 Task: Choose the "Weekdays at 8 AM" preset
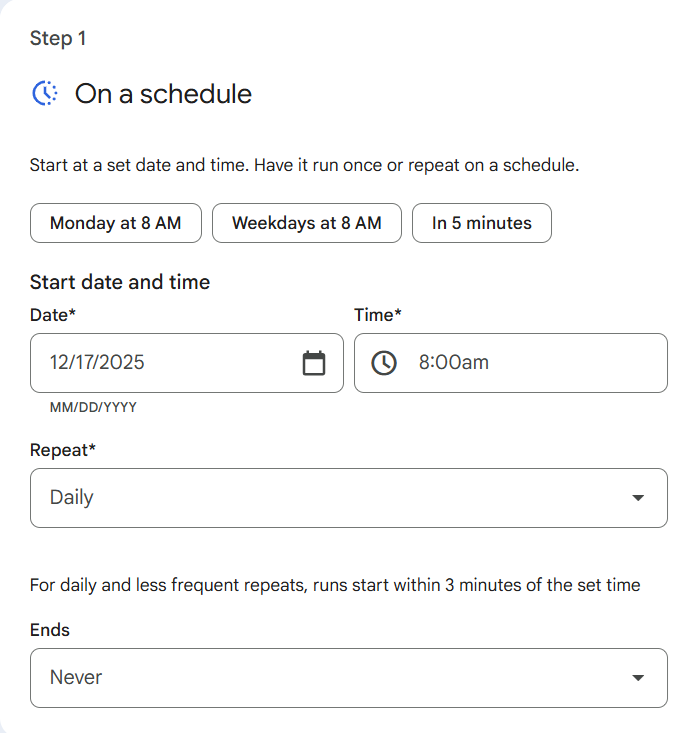click(307, 223)
